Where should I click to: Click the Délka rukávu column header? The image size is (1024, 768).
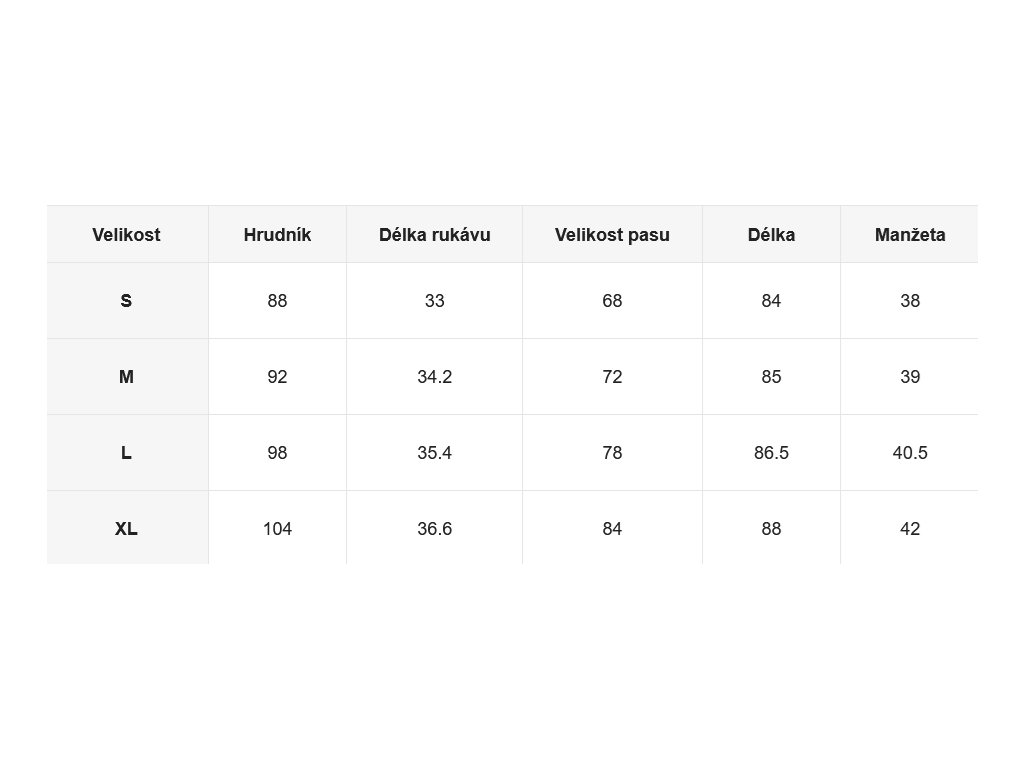[x=434, y=235]
